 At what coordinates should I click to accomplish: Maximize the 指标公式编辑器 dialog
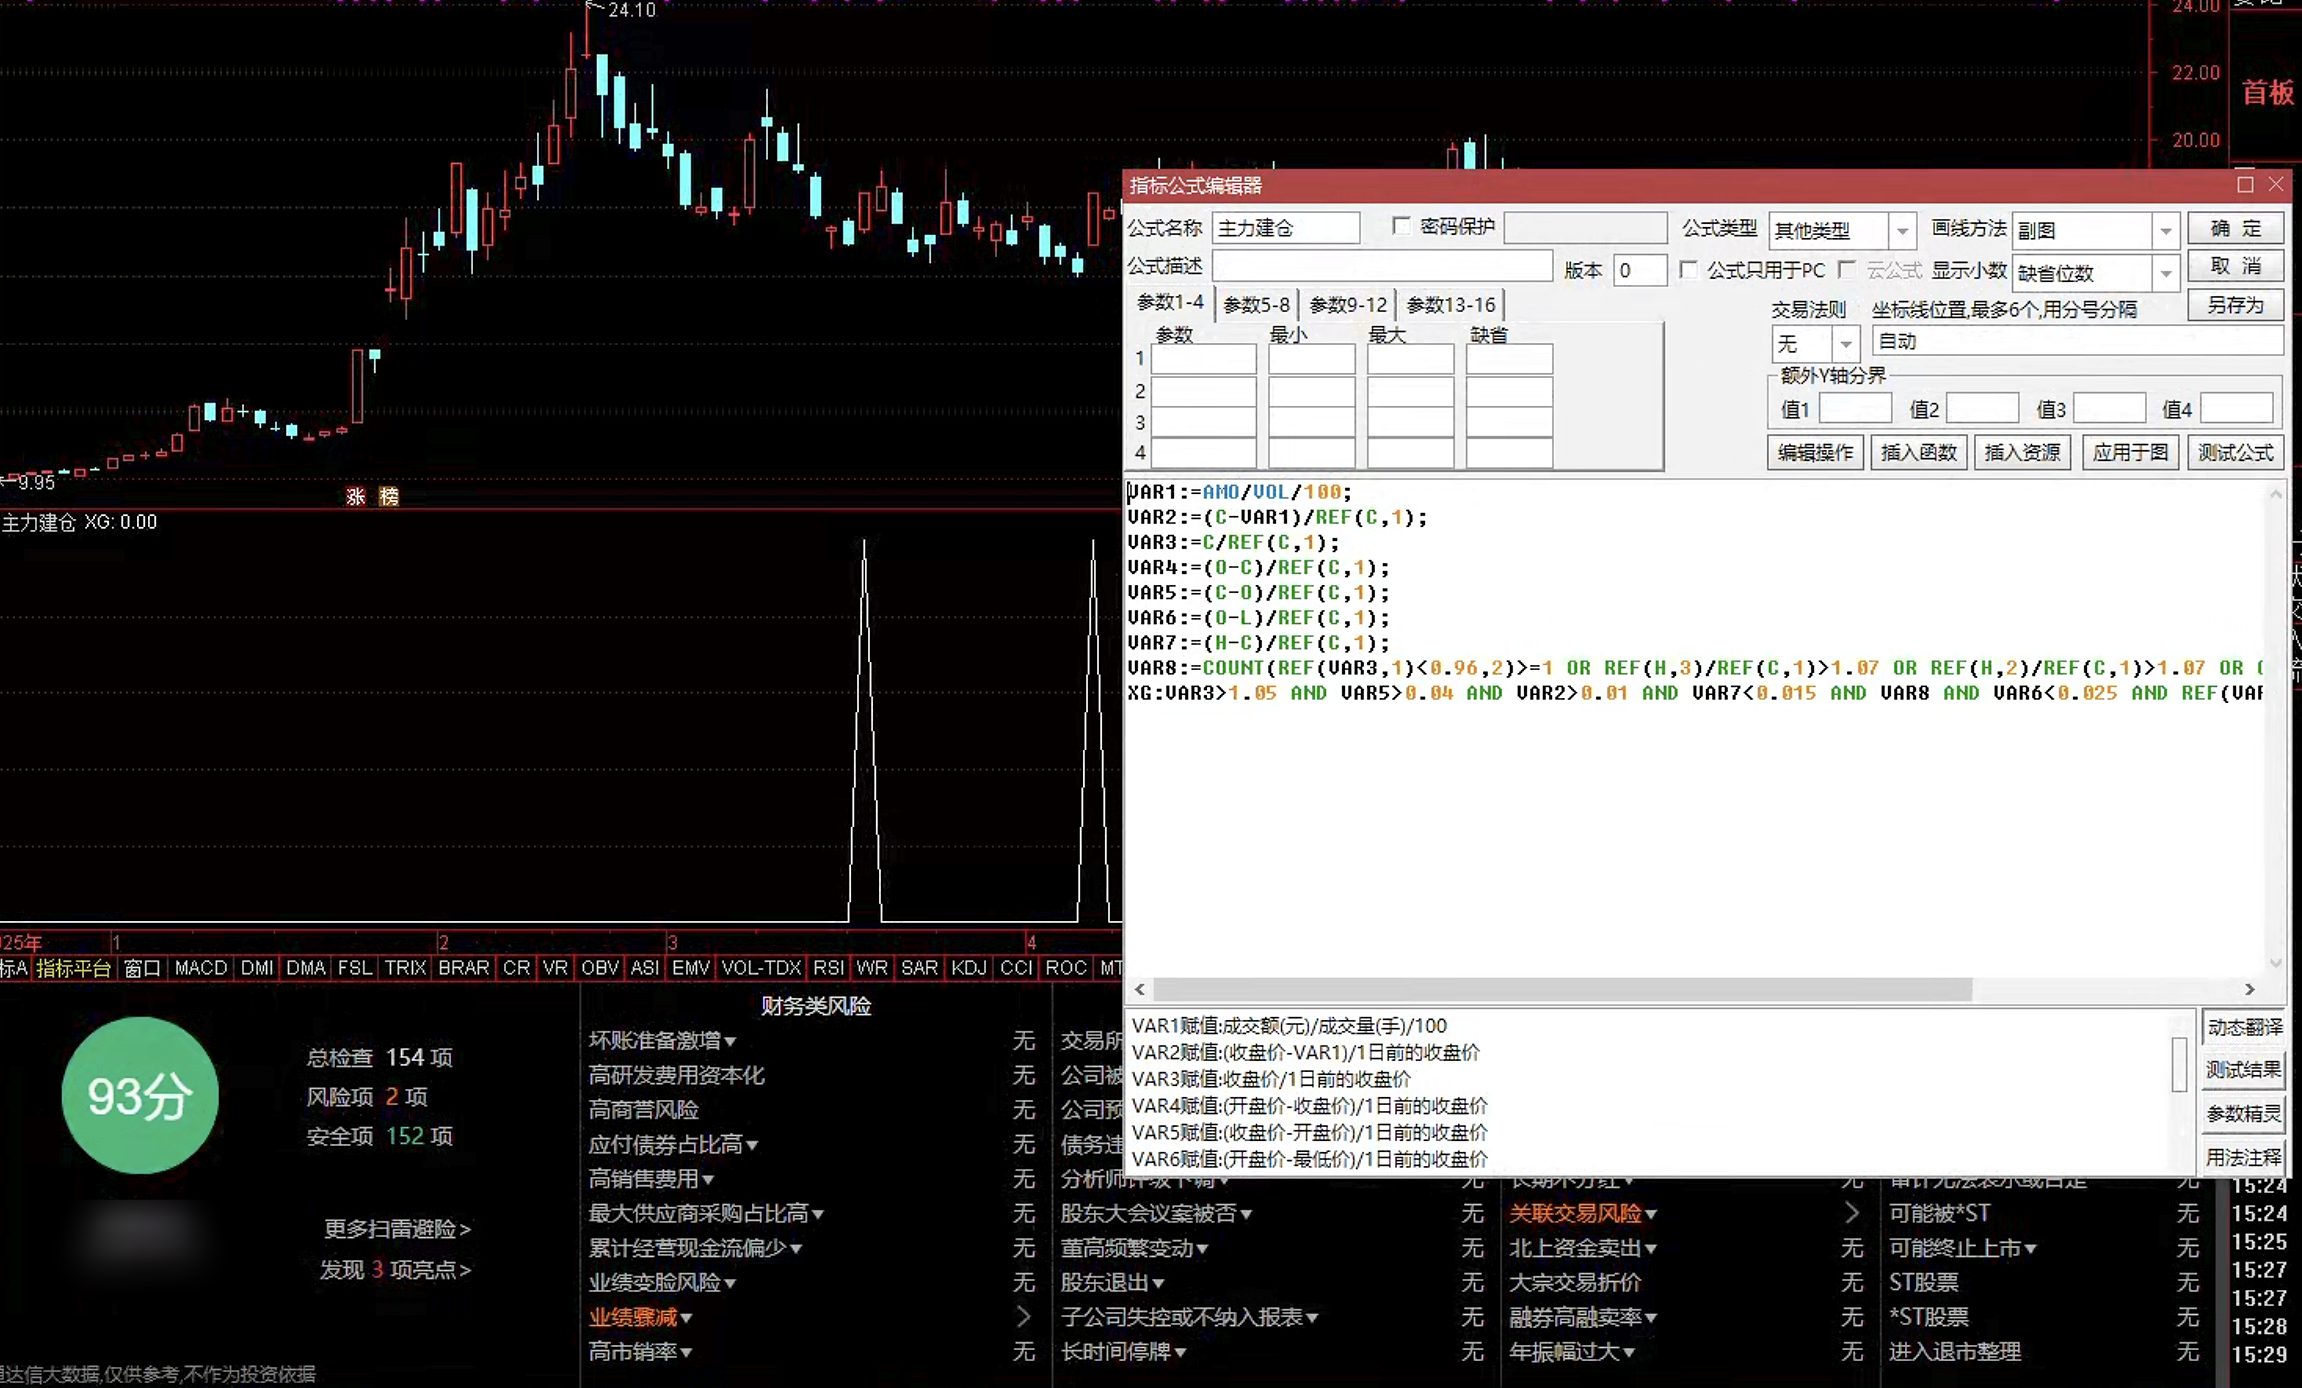click(2245, 184)
